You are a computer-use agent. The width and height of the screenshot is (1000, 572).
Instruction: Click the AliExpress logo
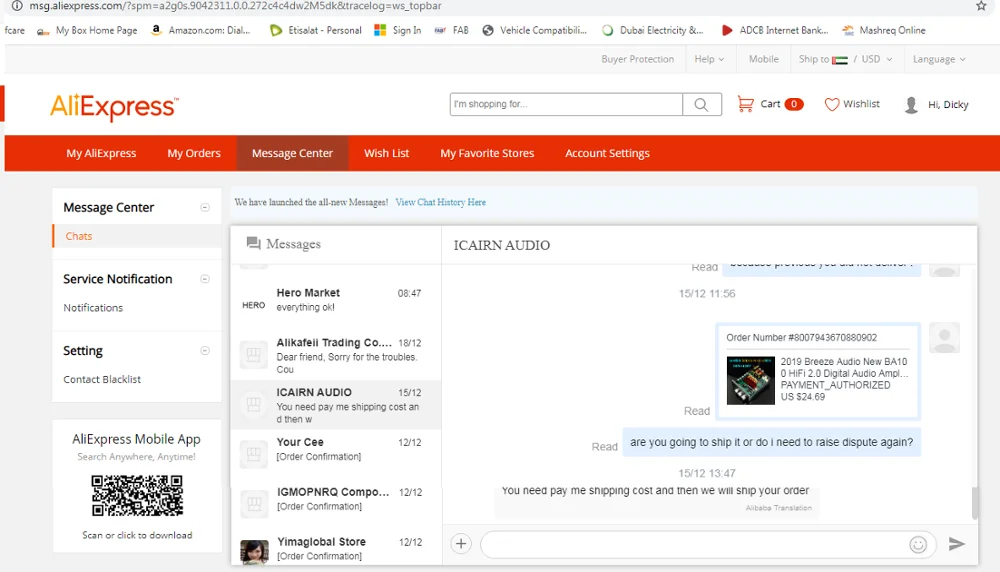tap(114, 106)
